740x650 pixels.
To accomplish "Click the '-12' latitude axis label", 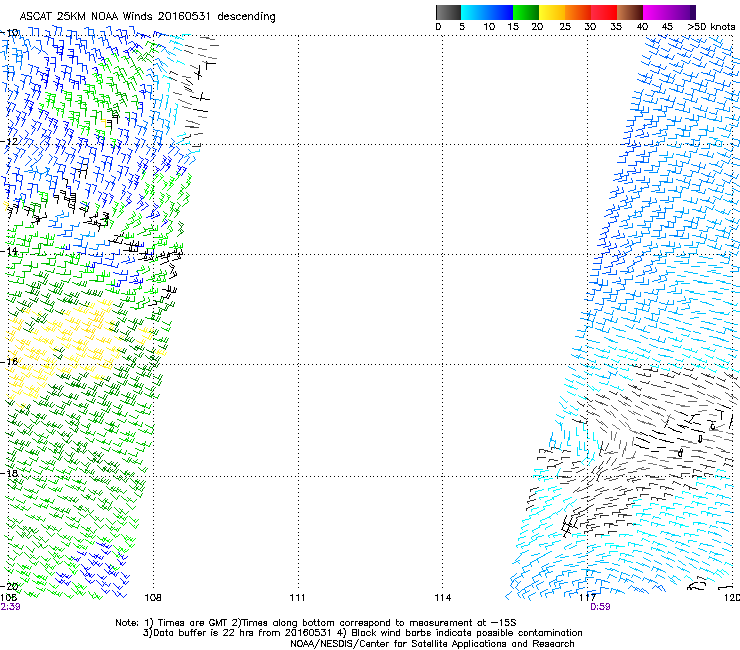I will pos(9,142).
